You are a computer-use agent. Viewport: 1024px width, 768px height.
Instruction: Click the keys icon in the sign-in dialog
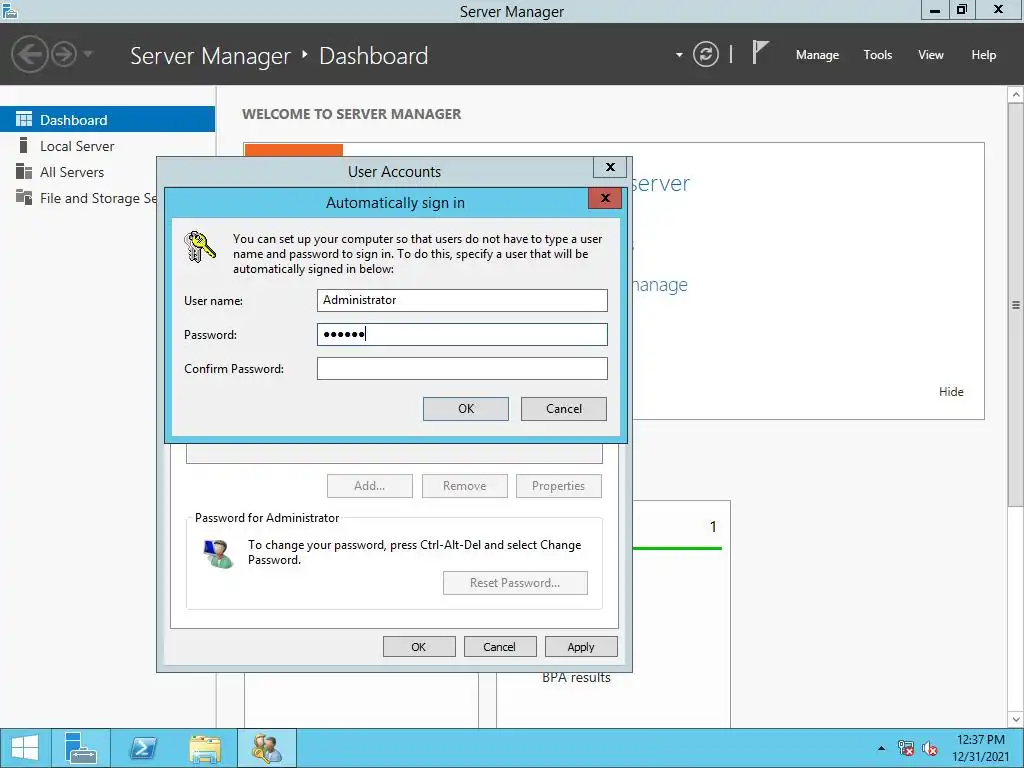click(200, 247)
